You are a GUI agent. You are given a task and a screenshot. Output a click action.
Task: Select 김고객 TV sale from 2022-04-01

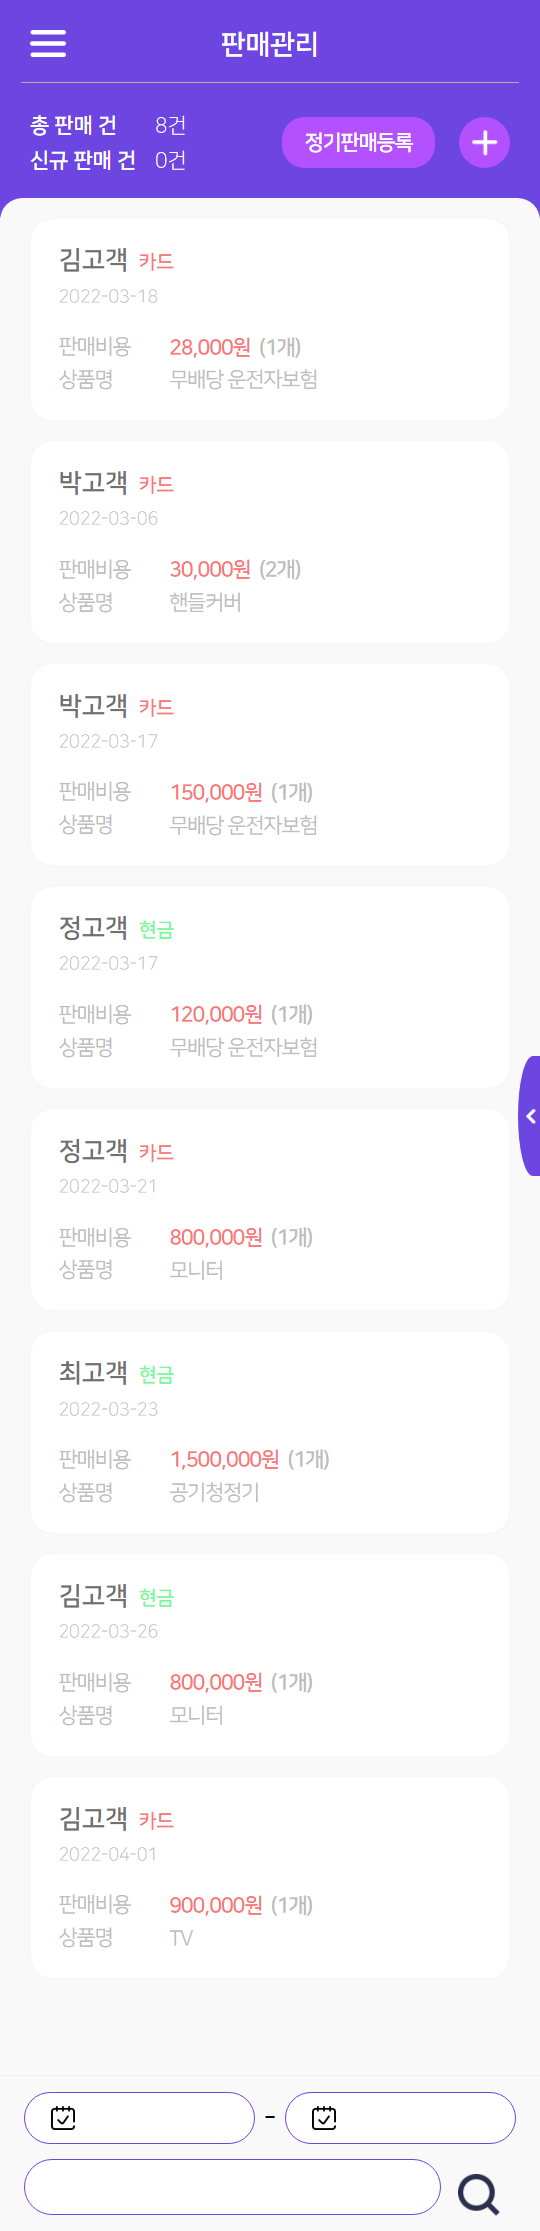point(270,1878)
